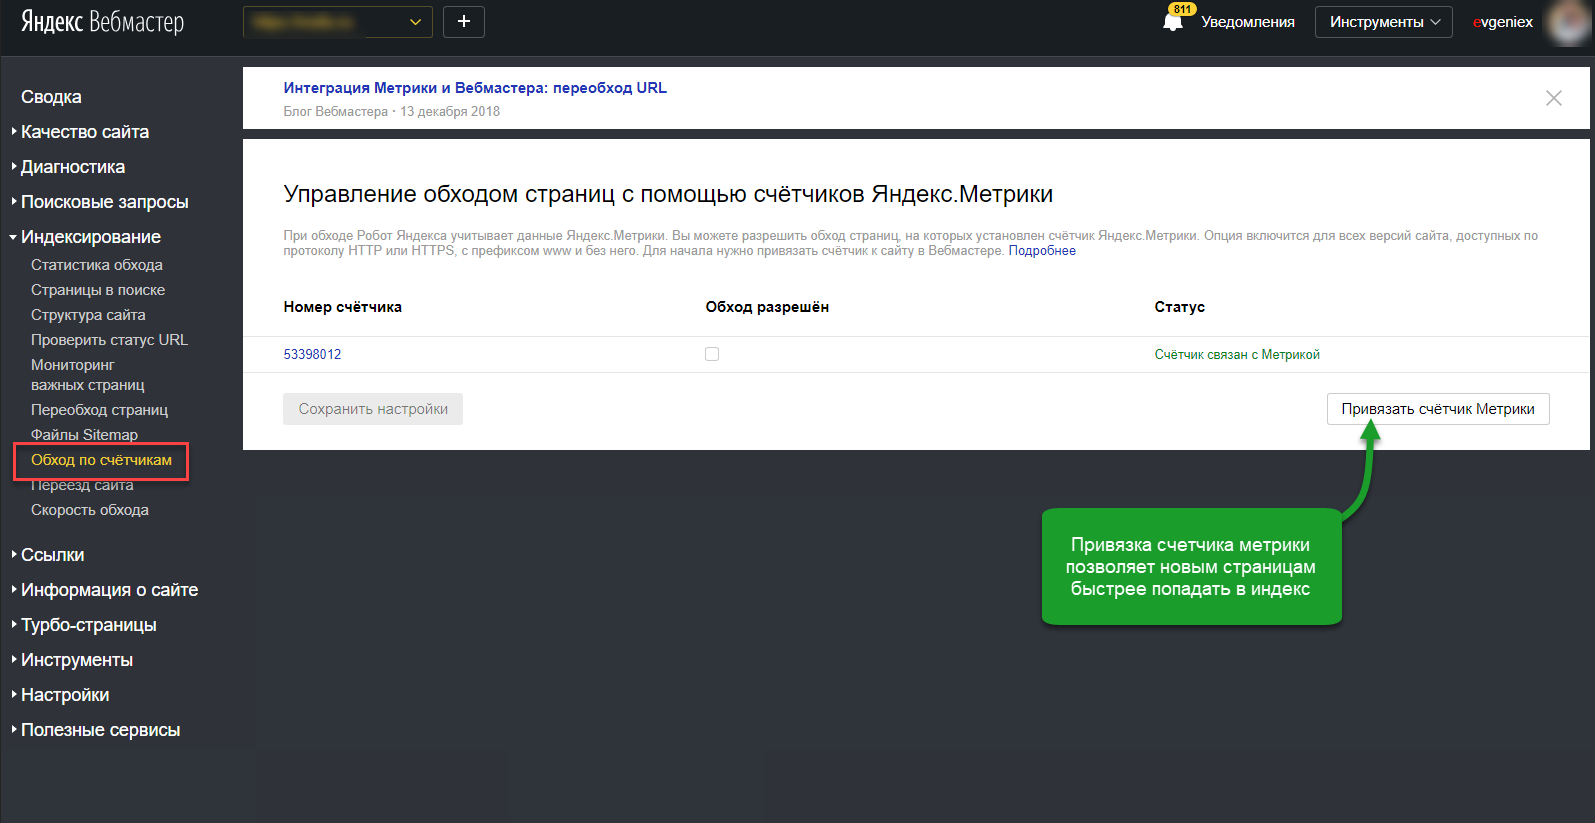Click the plus icon to add site
The image size is (1595, 823).
point(464,22)
